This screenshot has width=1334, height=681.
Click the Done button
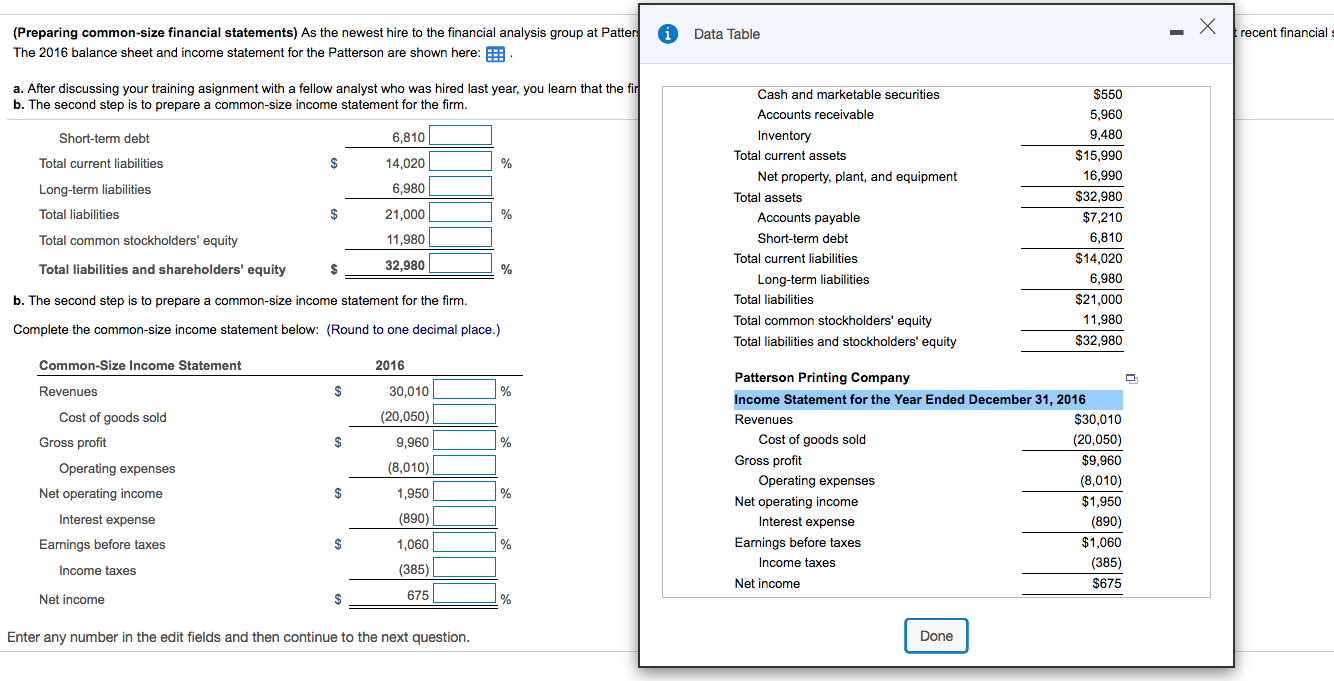935,635
